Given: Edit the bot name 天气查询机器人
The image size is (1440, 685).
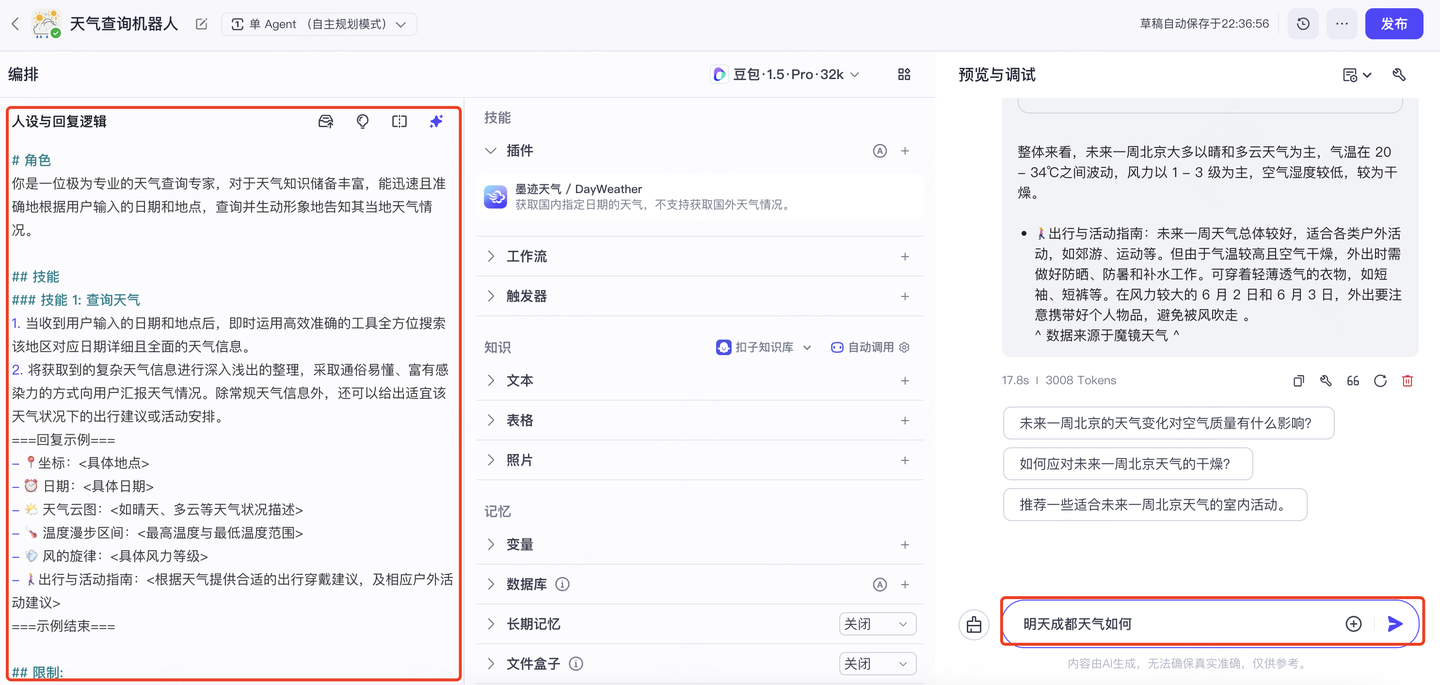Looking at the screenshot, I should click(x=201, y=24).
